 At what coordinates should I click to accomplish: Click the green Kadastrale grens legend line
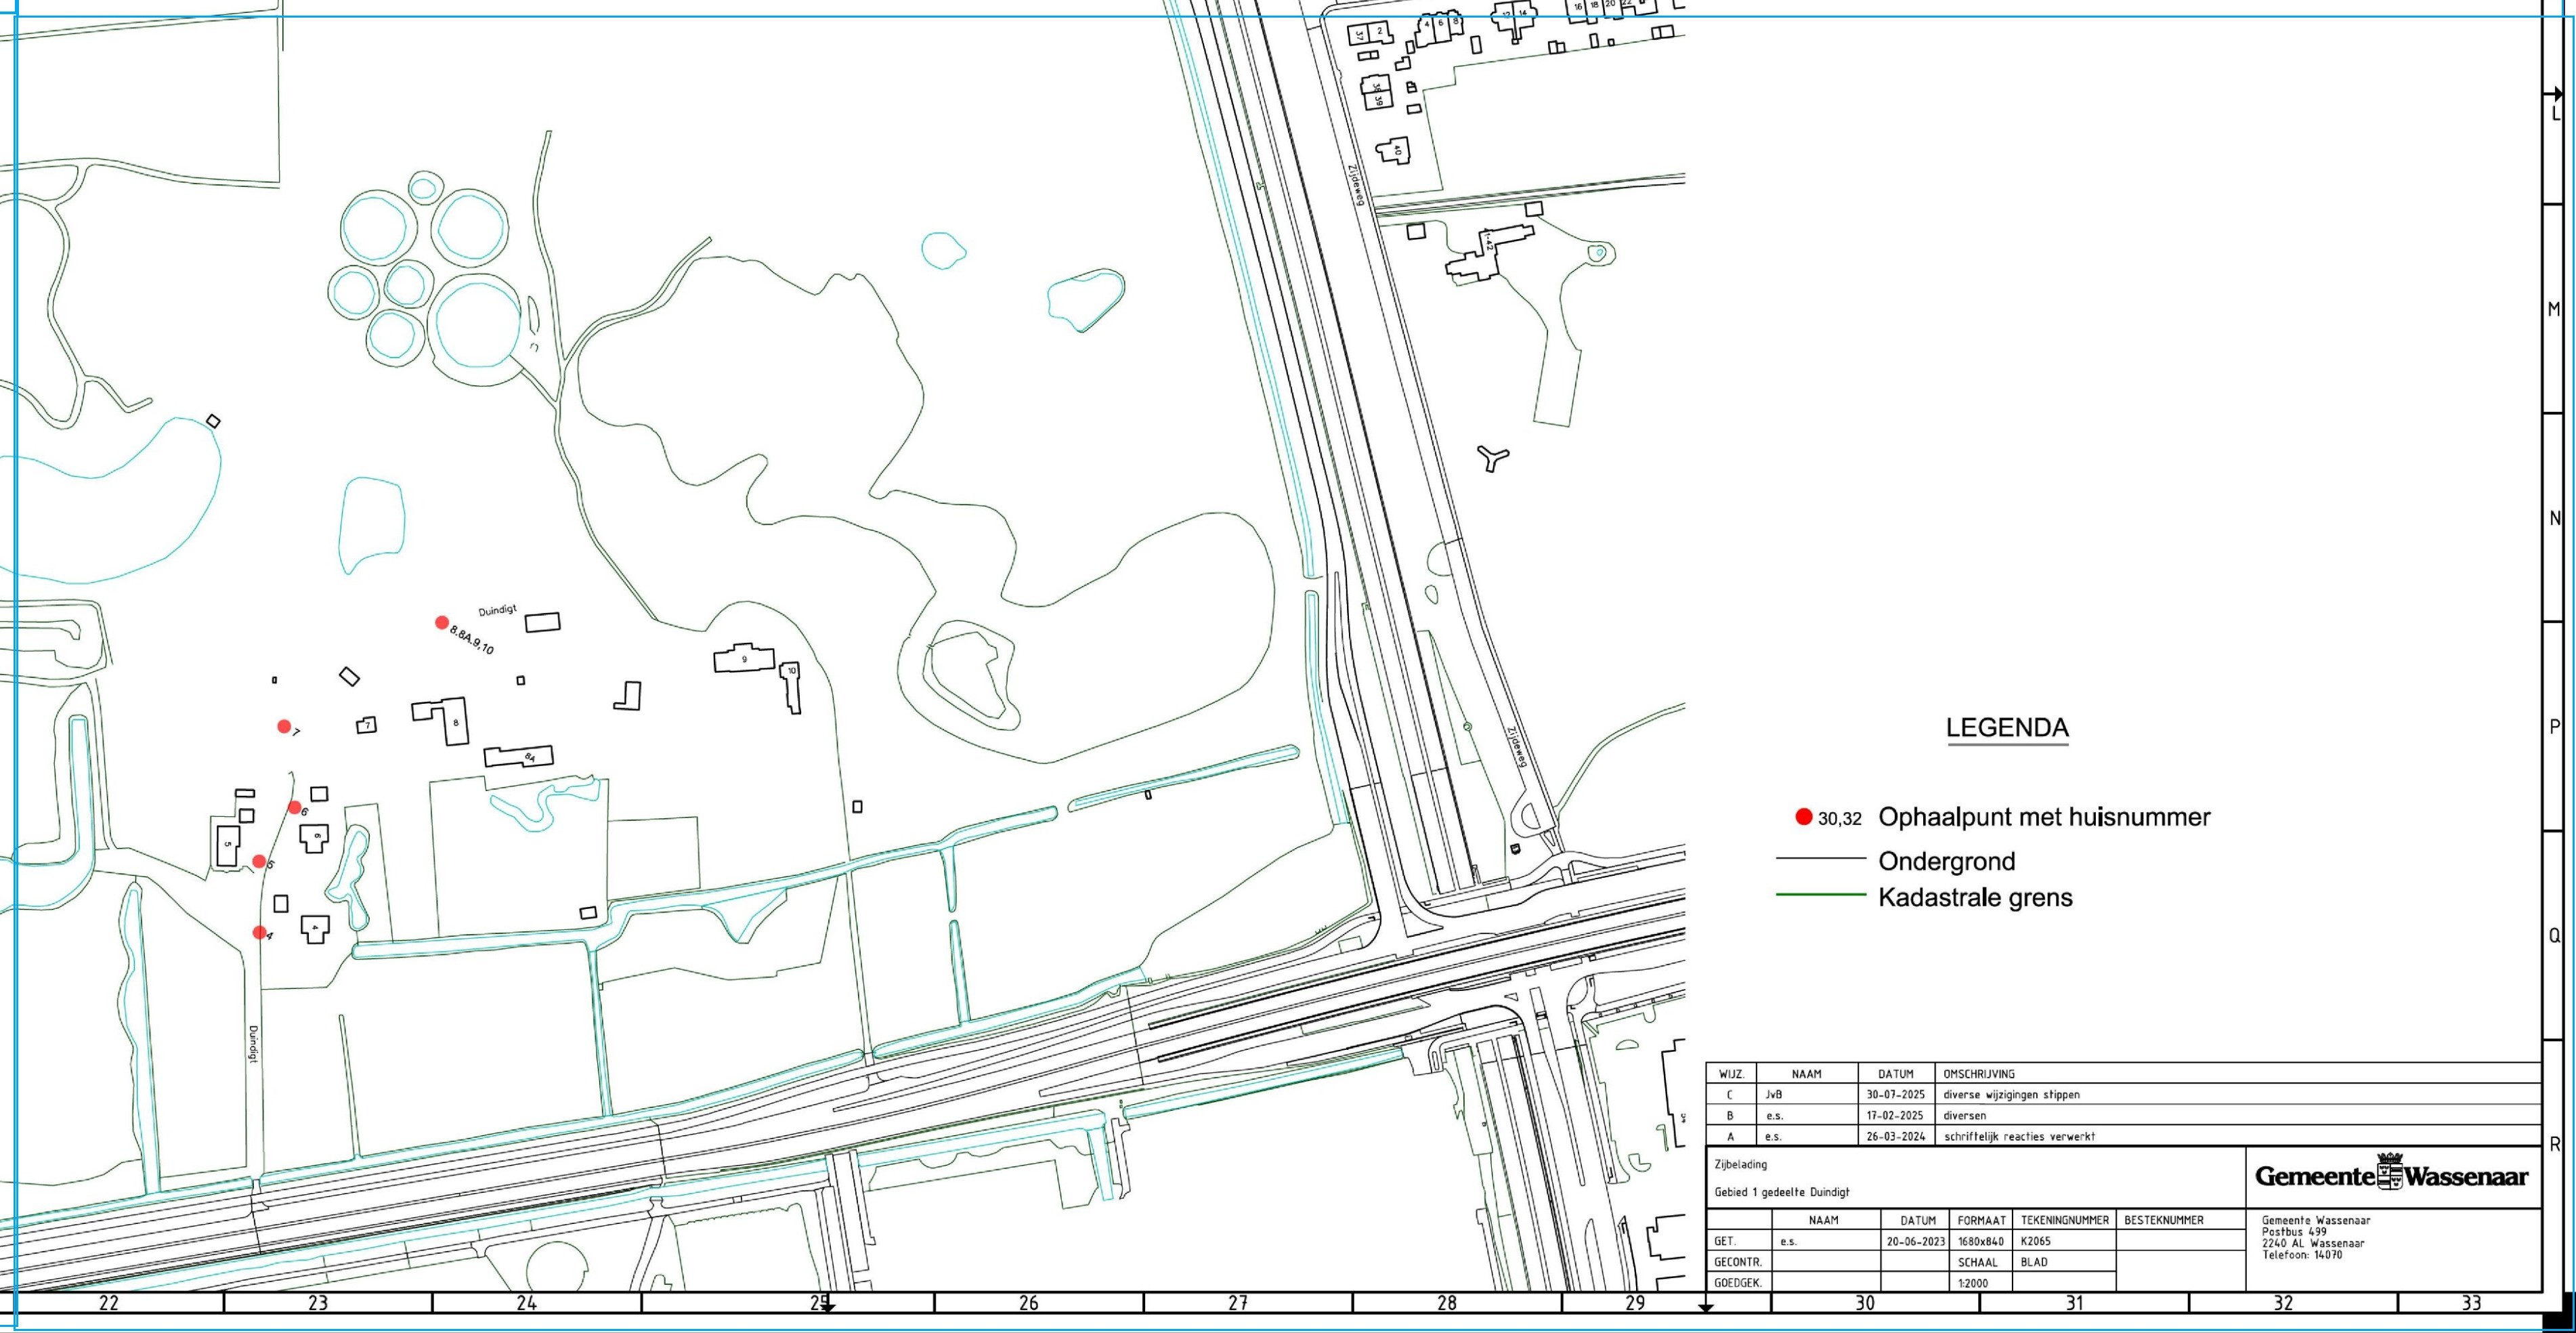(1821, 895)
